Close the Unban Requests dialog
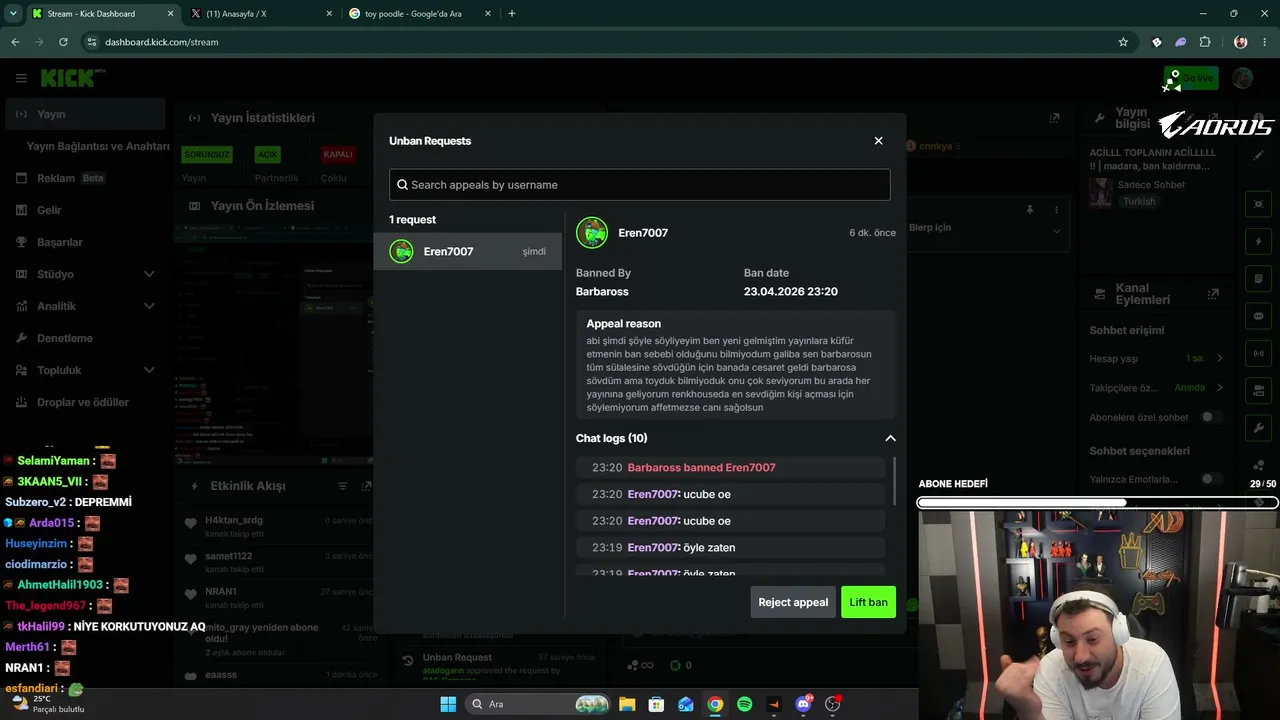 click(x=878, y=141)
